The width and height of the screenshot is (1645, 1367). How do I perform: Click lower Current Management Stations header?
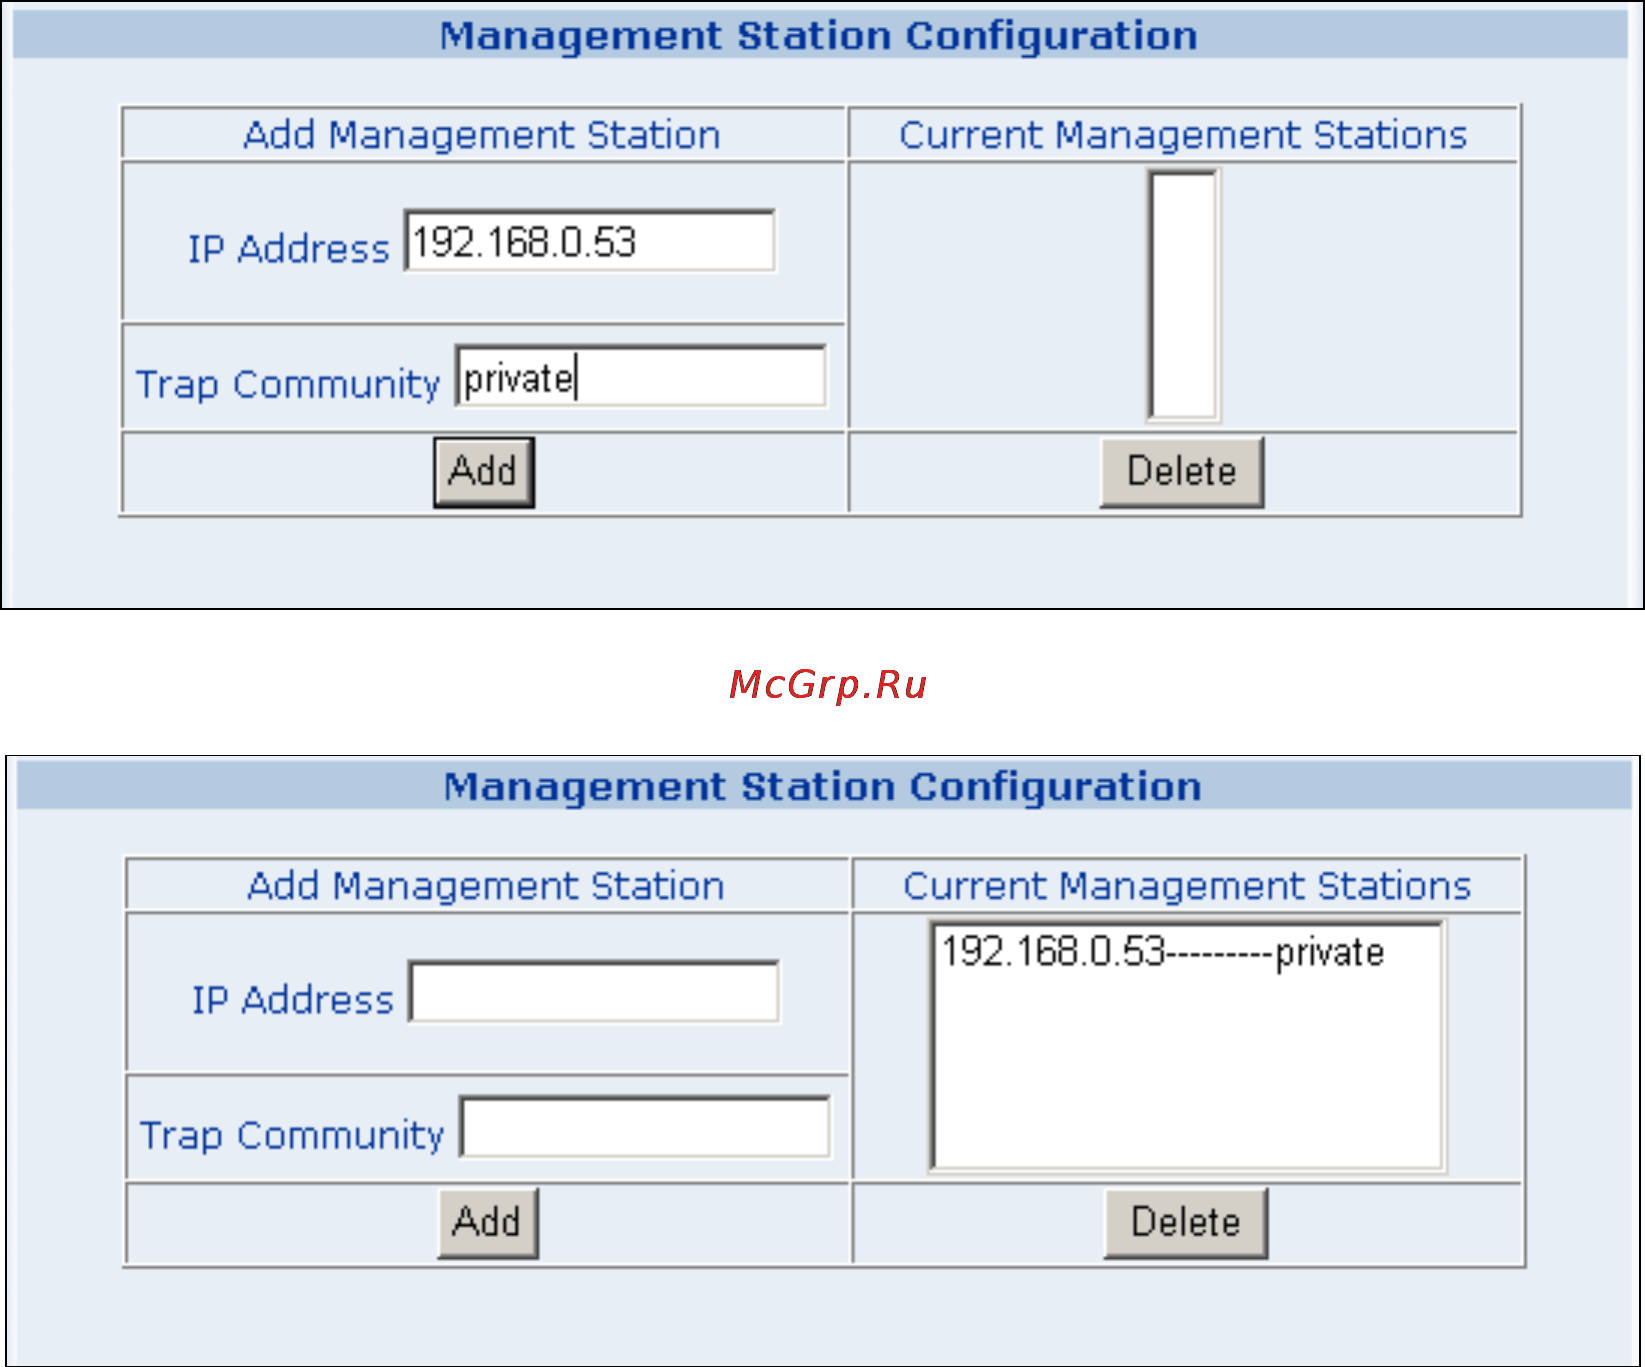pyautogui.click(x=1187, y=886)
